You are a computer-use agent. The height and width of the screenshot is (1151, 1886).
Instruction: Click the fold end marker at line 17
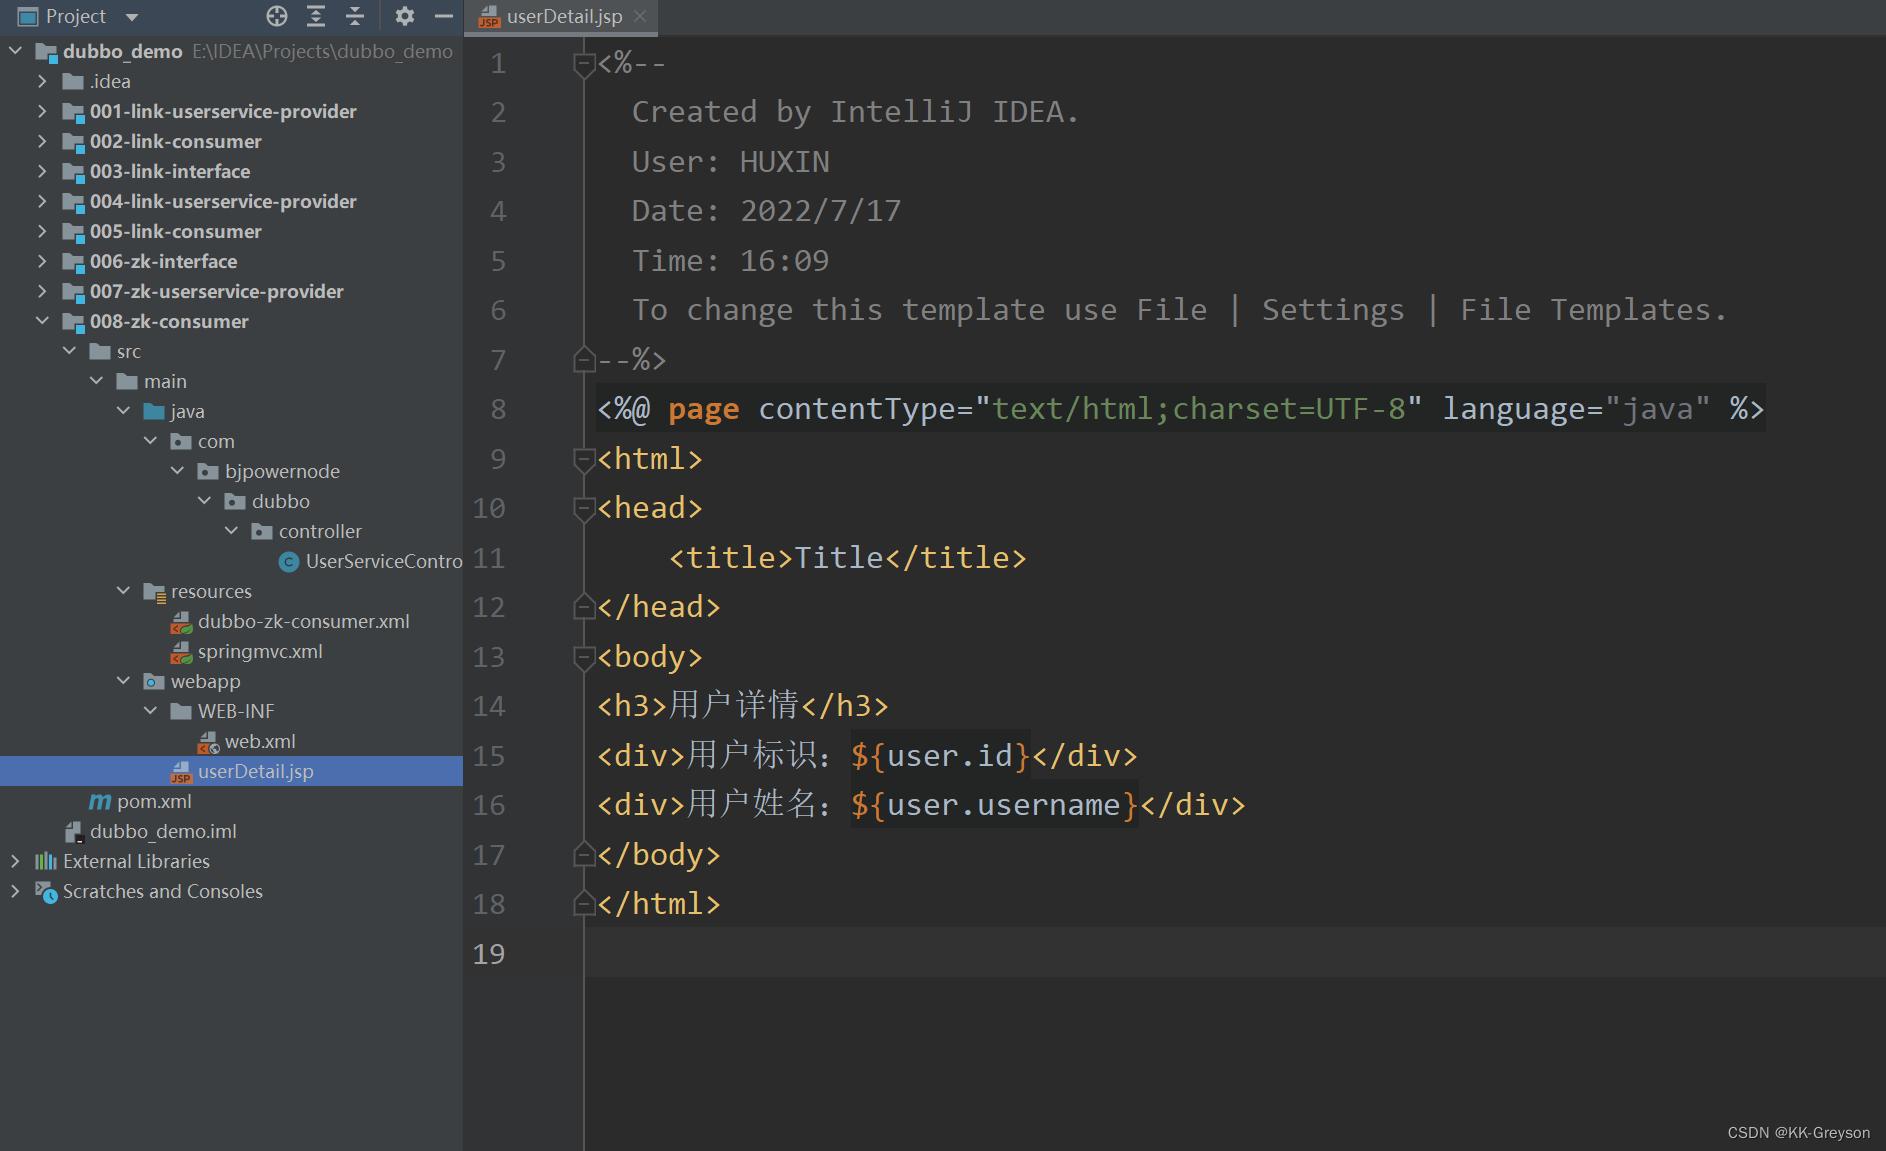click(x=584, y=854)
